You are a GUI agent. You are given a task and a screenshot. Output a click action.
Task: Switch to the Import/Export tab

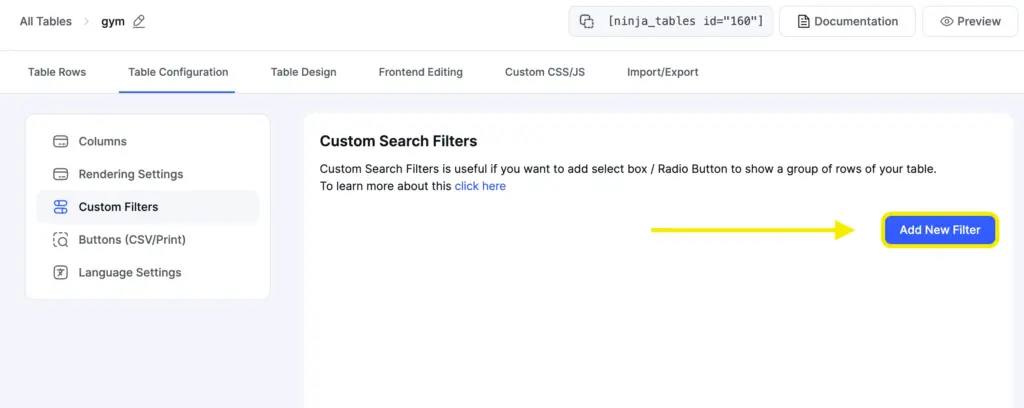tap(663, 72)
